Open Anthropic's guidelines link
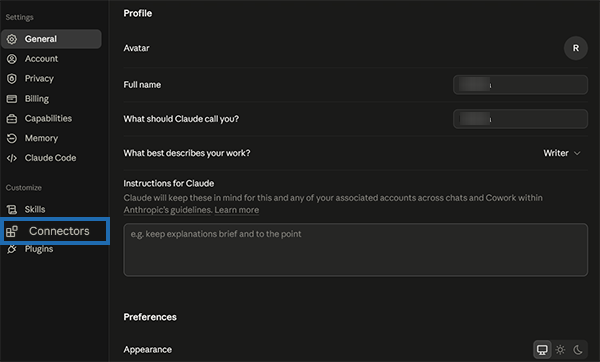 pyautogui.click(x=167, y=210)
